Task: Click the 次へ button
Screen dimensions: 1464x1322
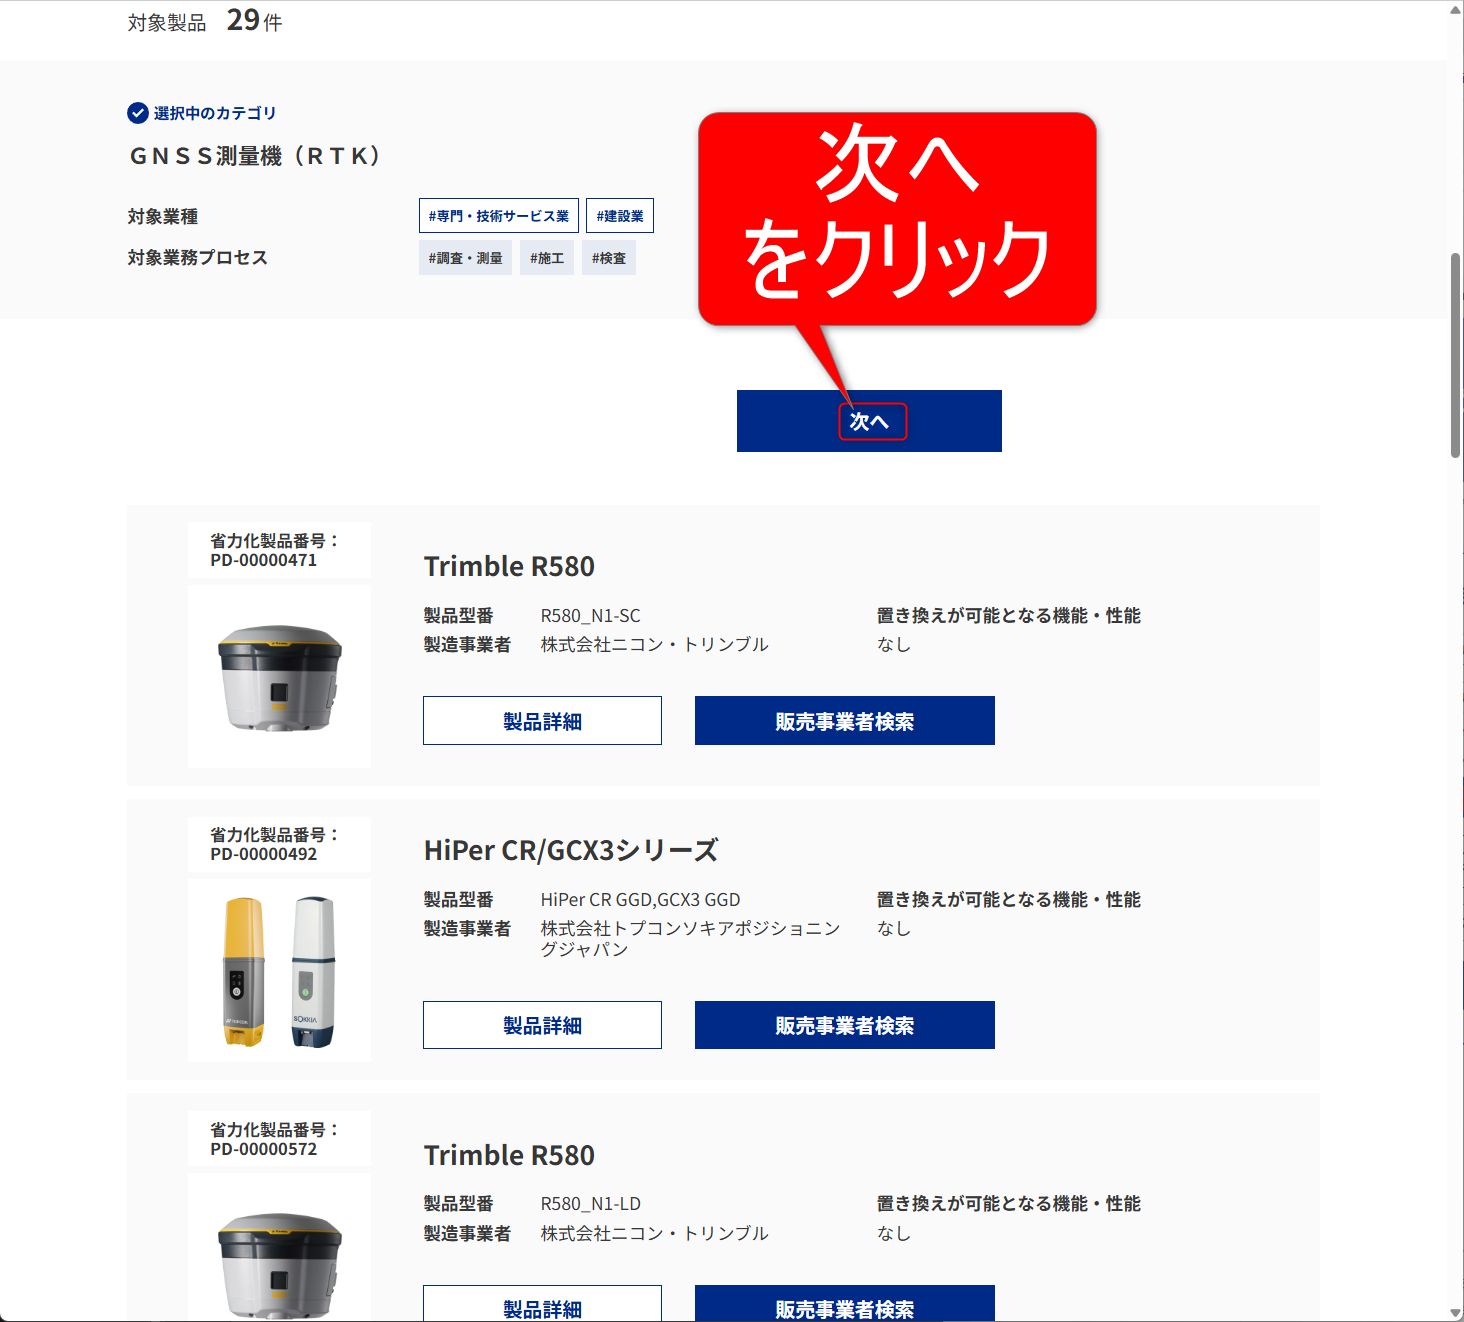Action: [869, 421]
